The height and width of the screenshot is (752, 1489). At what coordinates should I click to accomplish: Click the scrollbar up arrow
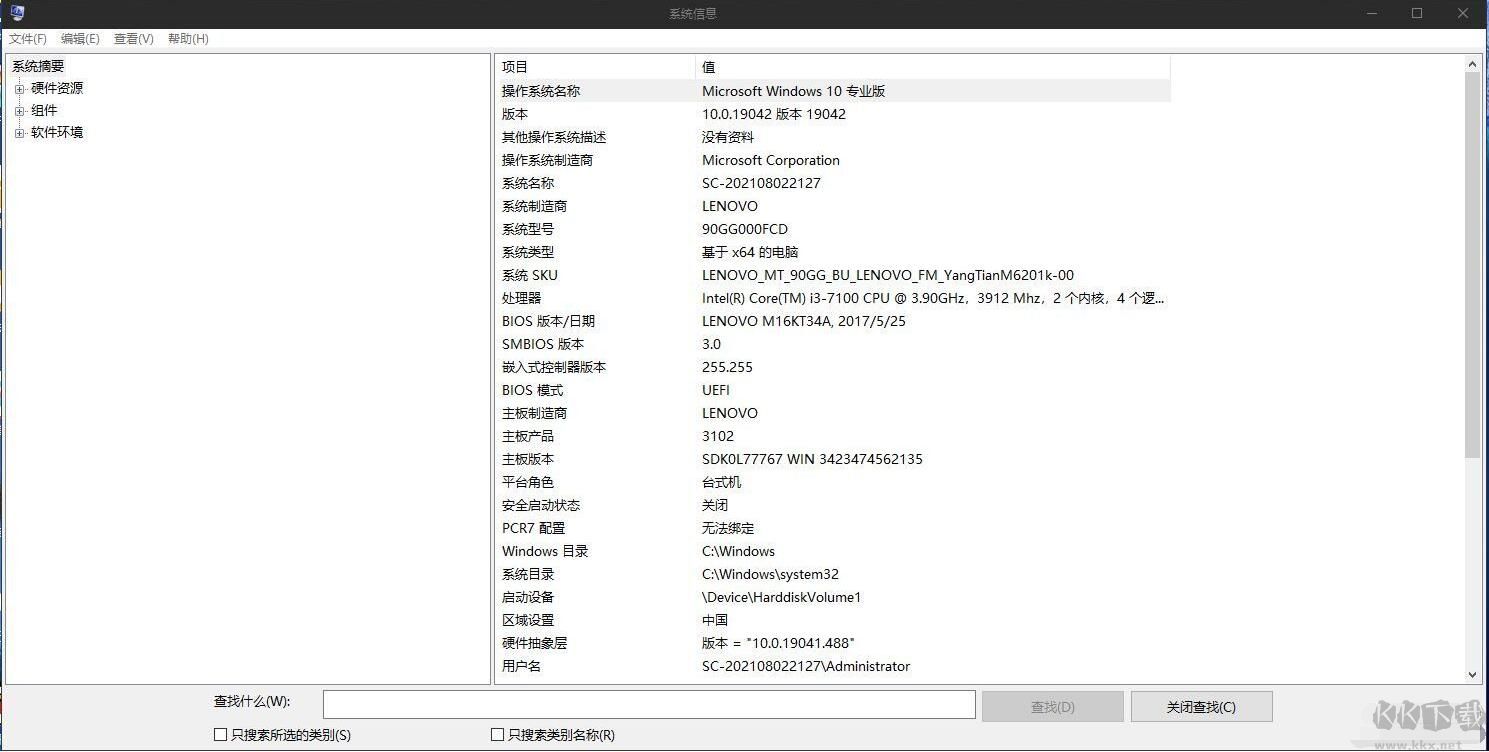(1473, 62)
